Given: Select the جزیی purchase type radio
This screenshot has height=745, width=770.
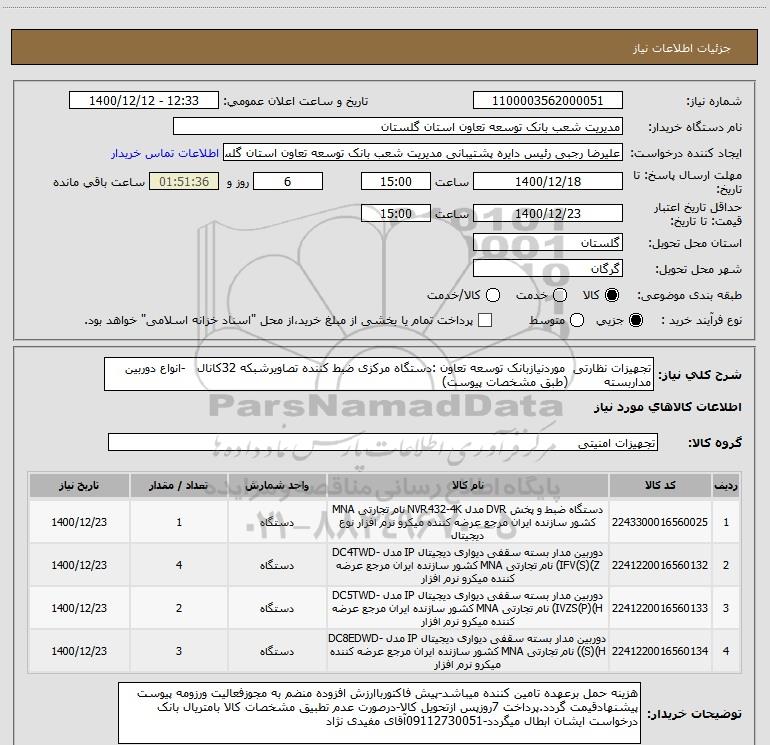Looking at the screenshot, I should pyautogui.click(x=635, y=320).
